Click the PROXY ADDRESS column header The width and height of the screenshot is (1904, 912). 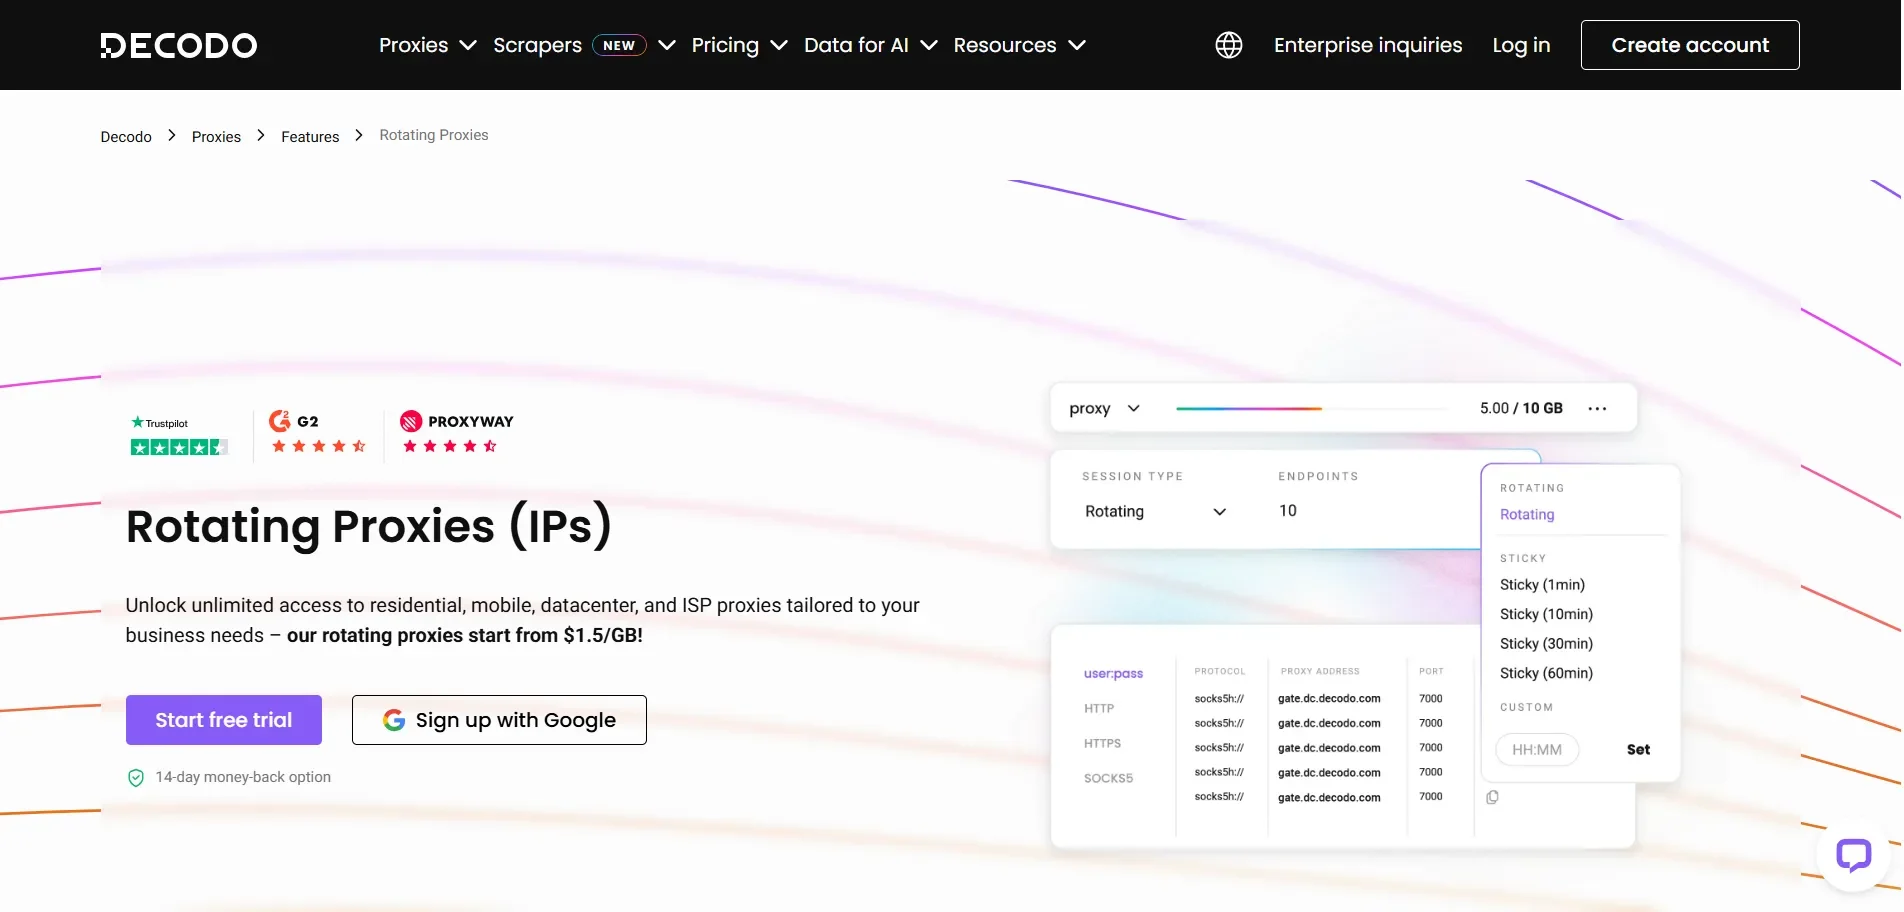[1320, 671]
